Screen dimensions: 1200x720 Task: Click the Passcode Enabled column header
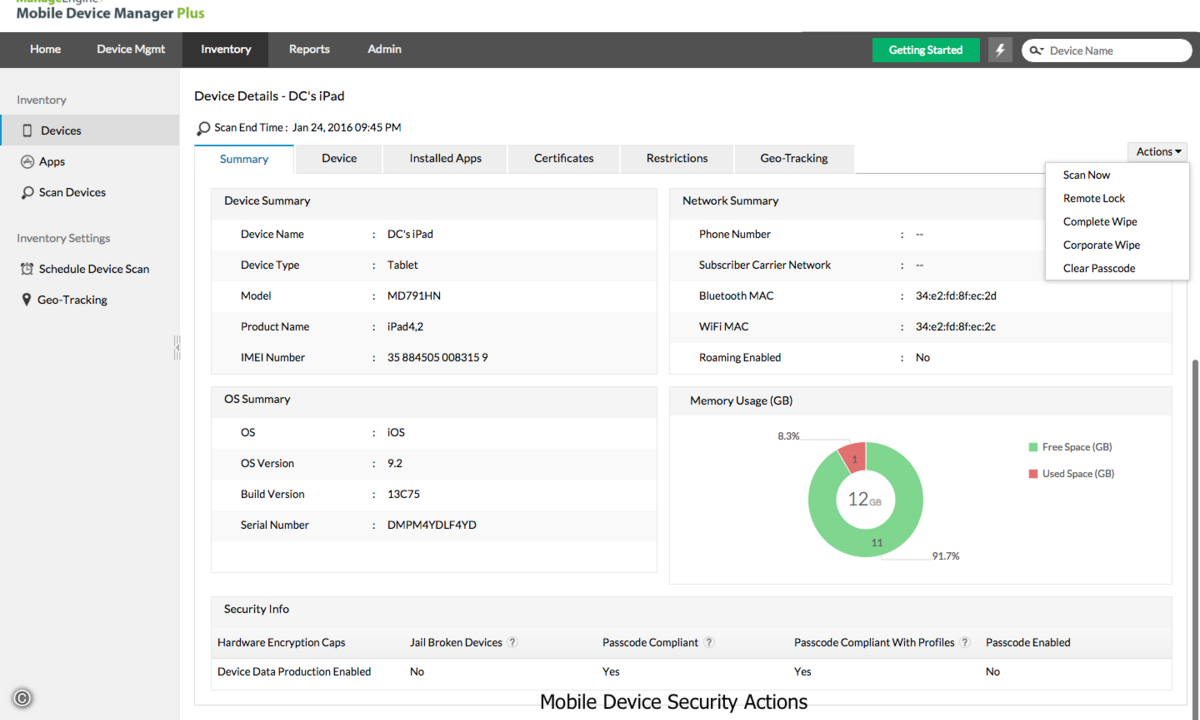tap(1028, 643)
